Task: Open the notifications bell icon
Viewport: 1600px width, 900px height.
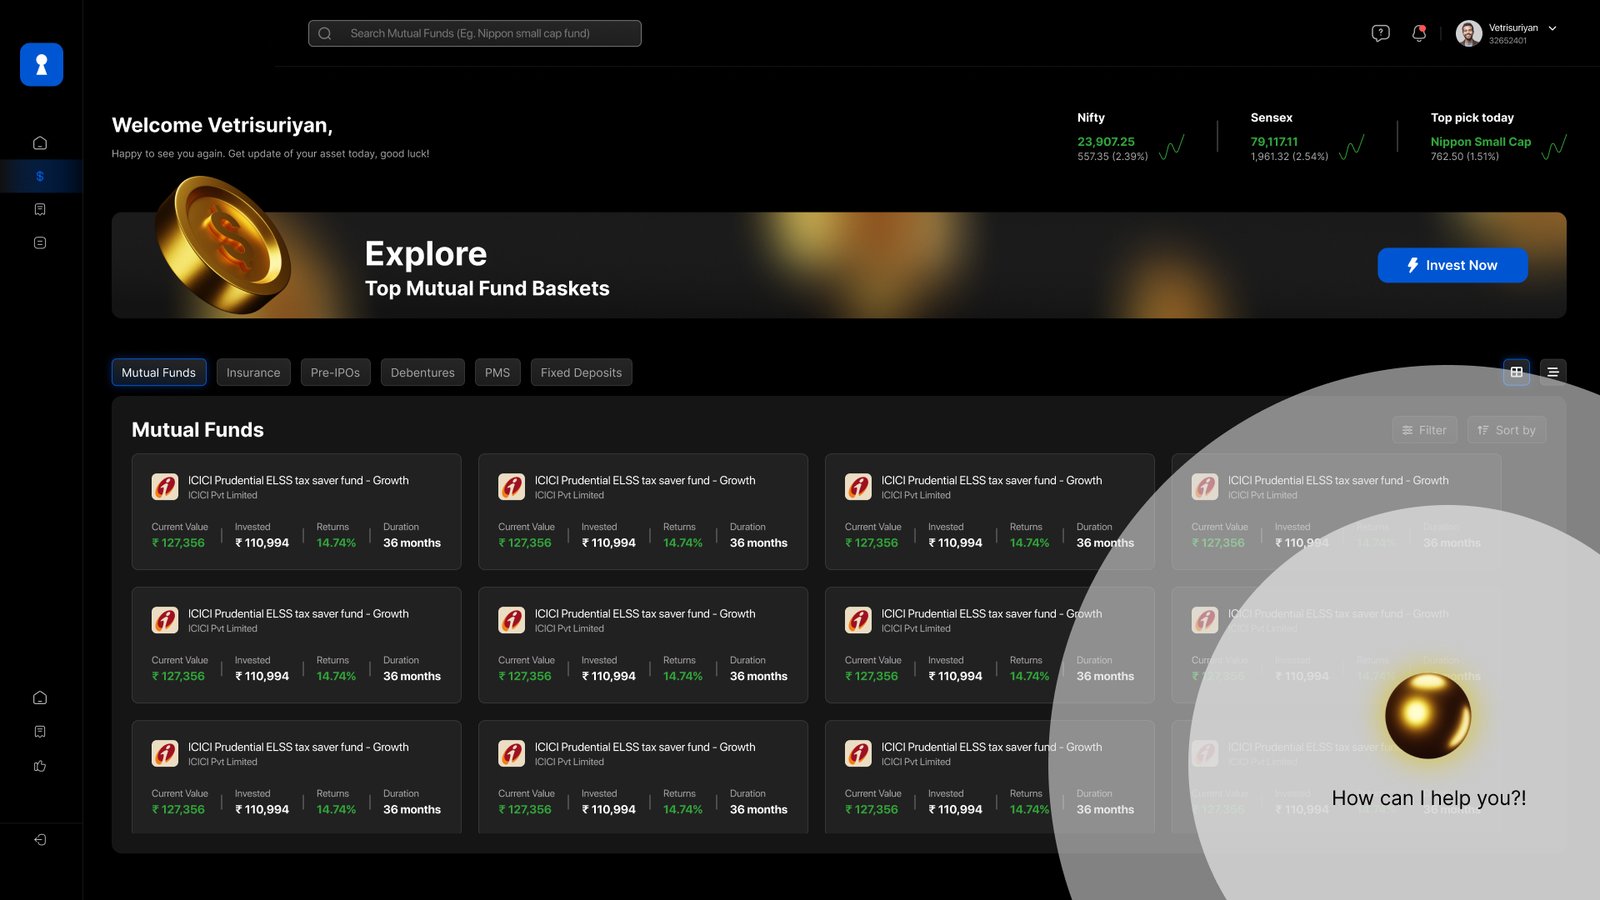Action: (1418, 33)
